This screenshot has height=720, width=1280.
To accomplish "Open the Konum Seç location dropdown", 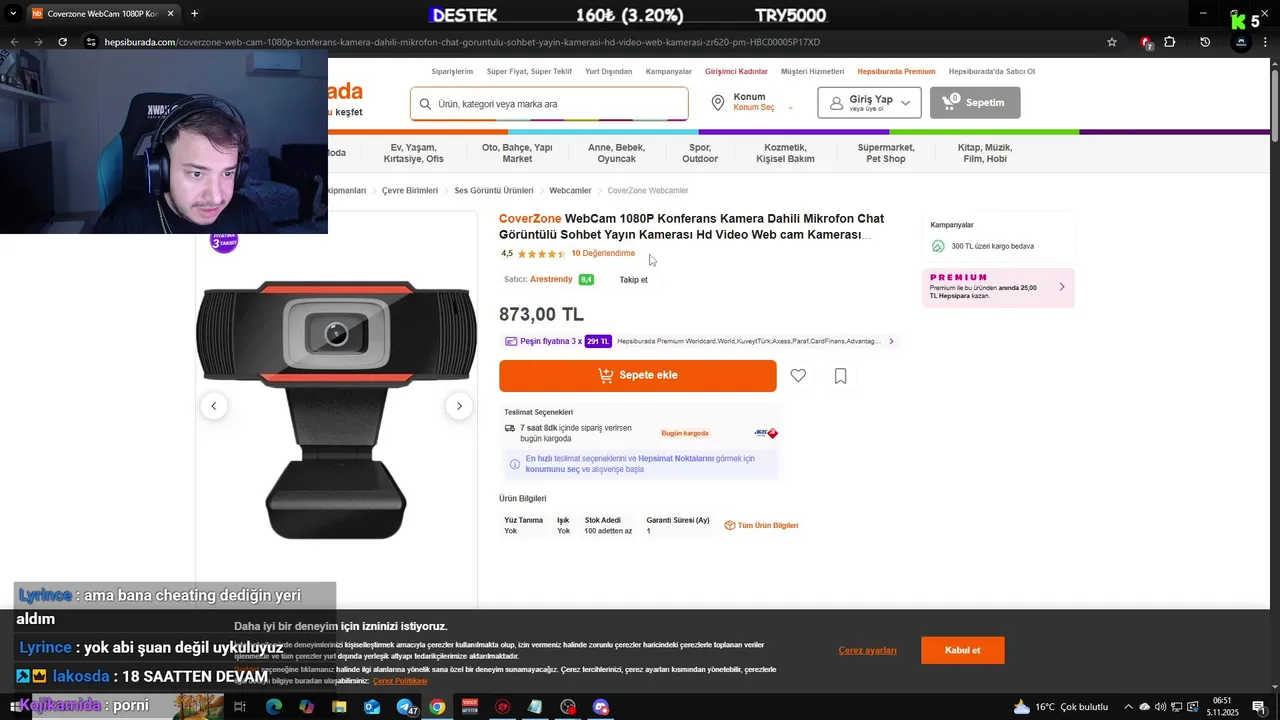I will coord(763,108).
